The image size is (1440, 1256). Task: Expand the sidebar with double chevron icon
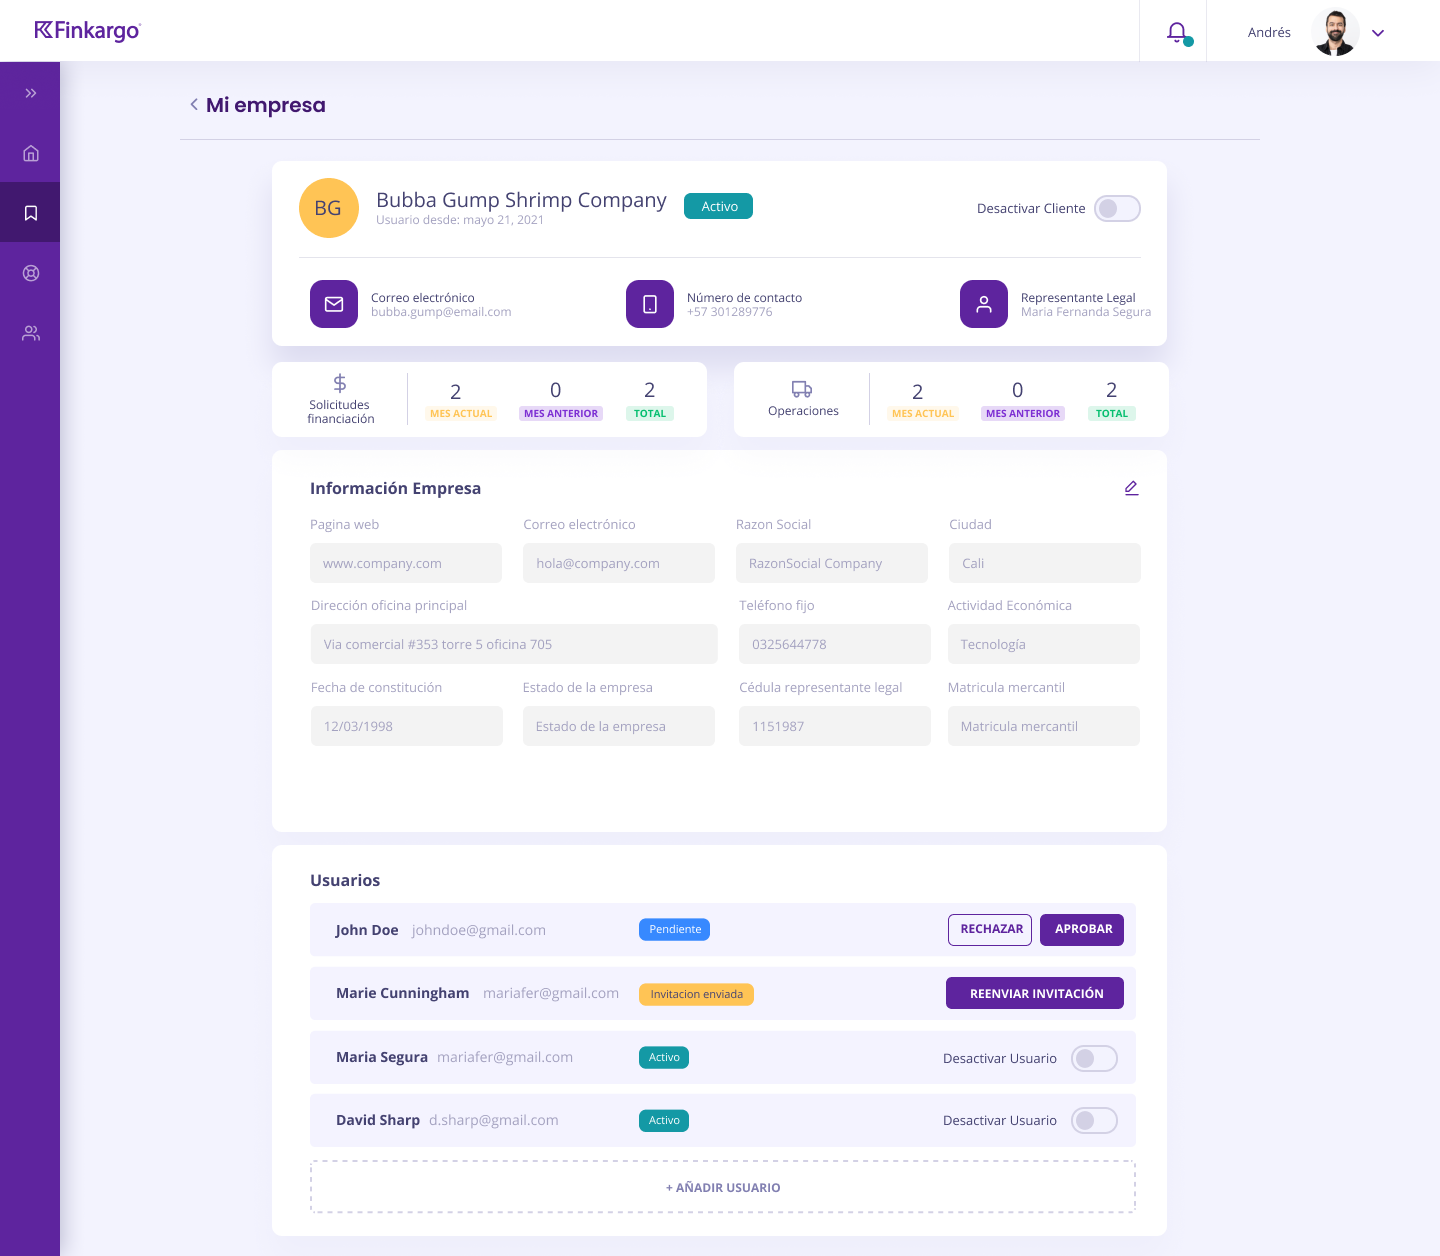[x=31, y=93]
